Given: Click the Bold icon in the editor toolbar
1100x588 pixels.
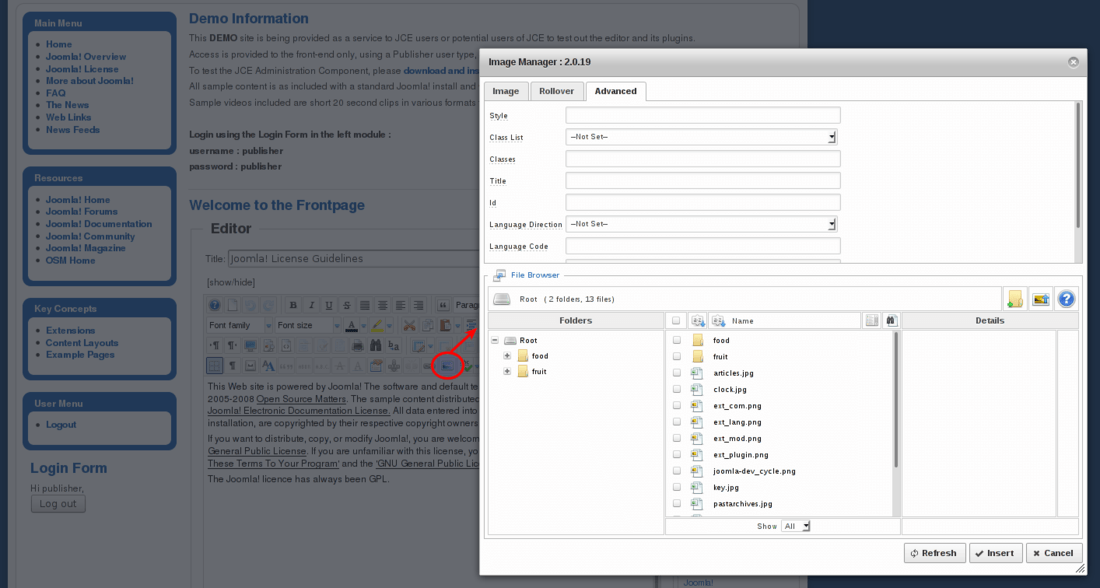Looking at the screenshot, I should pos(293,305).
